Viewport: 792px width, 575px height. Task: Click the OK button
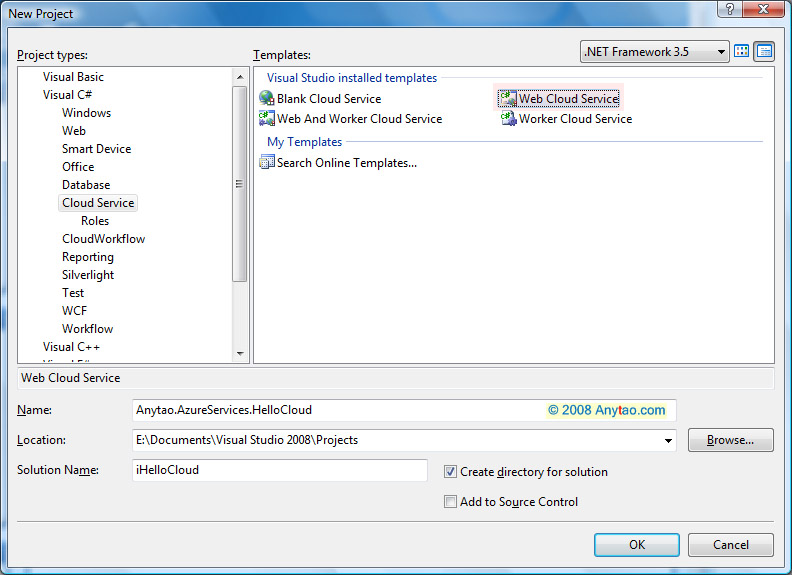click(636, 545)
